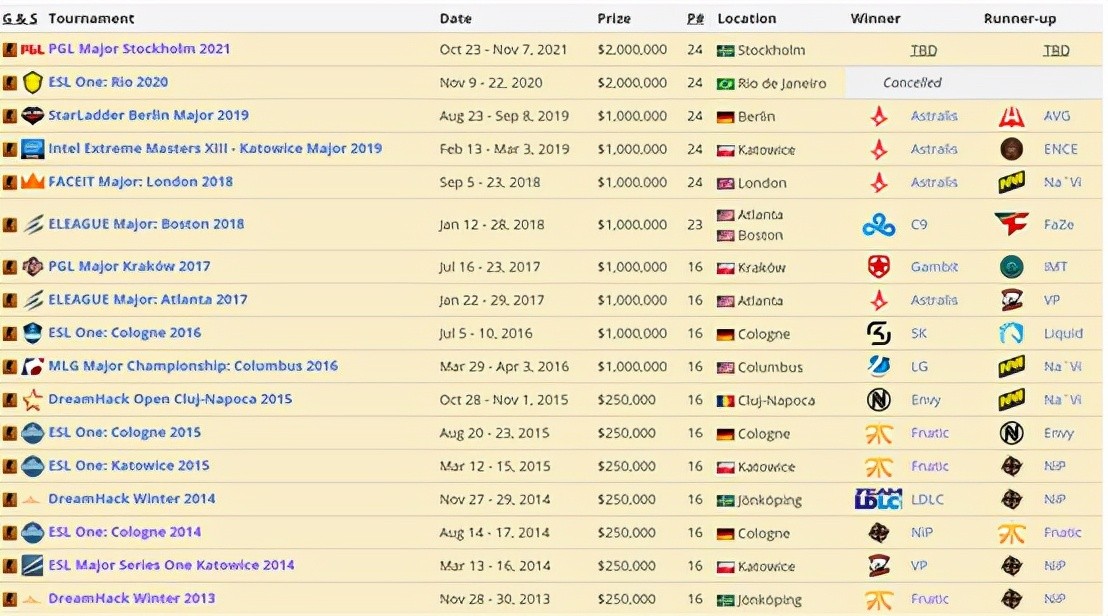Click the yellow shield icon for ESL One: Rio 2020
Screen dimensions: 1108x616
click(x=33, y=83)
